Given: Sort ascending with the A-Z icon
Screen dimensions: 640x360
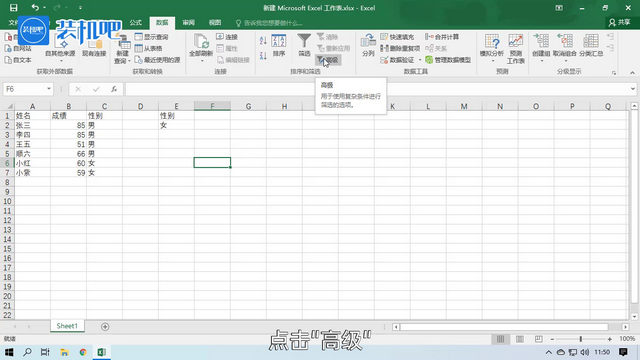Looking at the screenshot, I should tap(263, 40).
